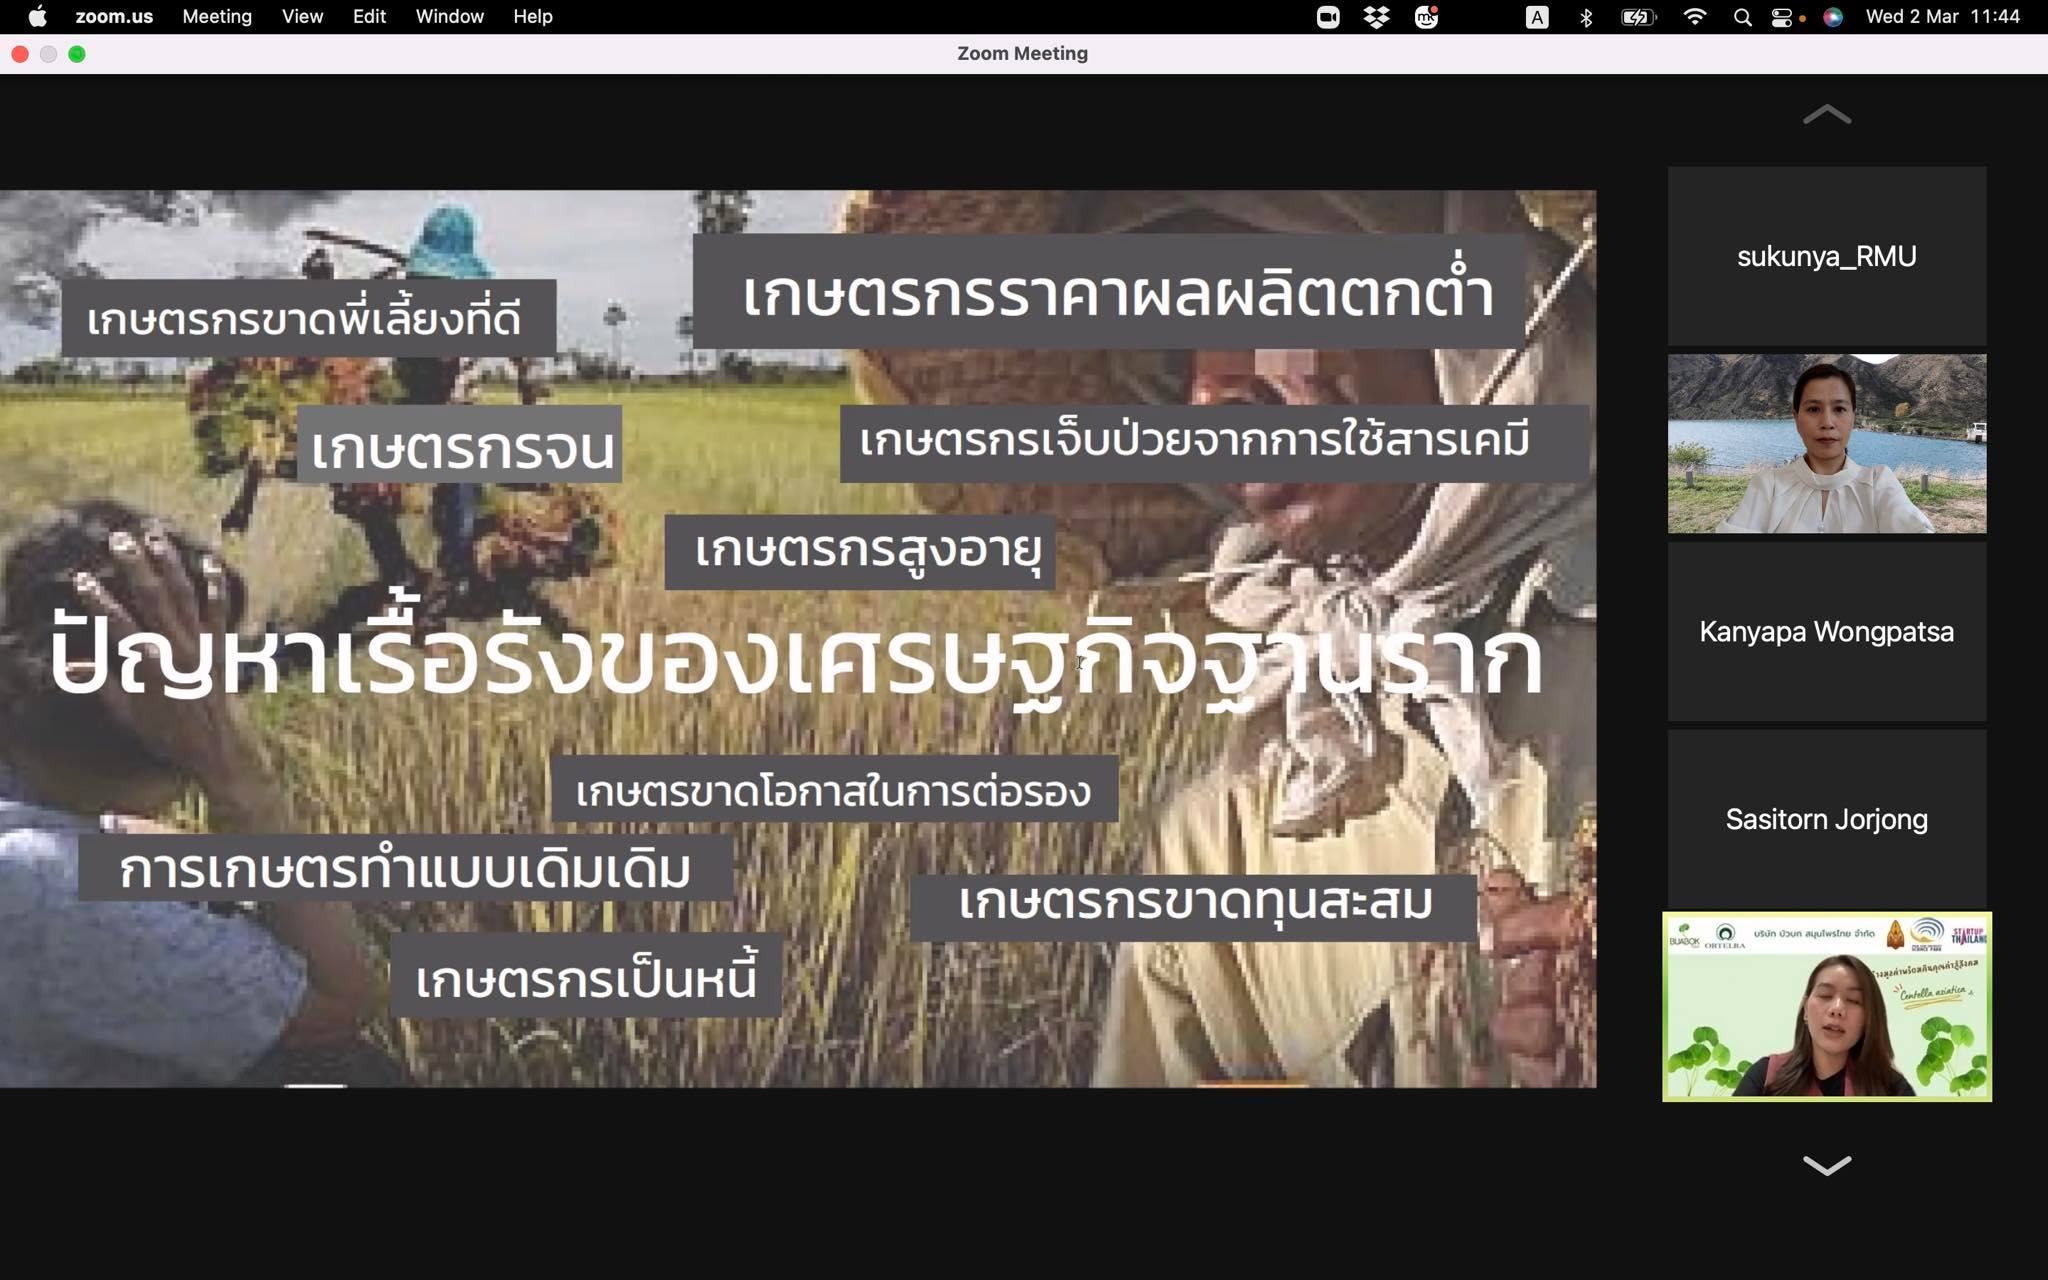Click the input source A indicator
This screenshot has width=2048, height=1280.
(1537, 17)
